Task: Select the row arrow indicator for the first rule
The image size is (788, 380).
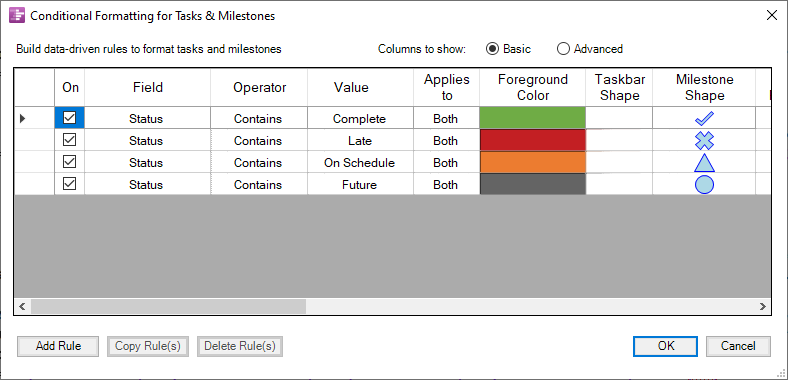Action: pos(22,119)
